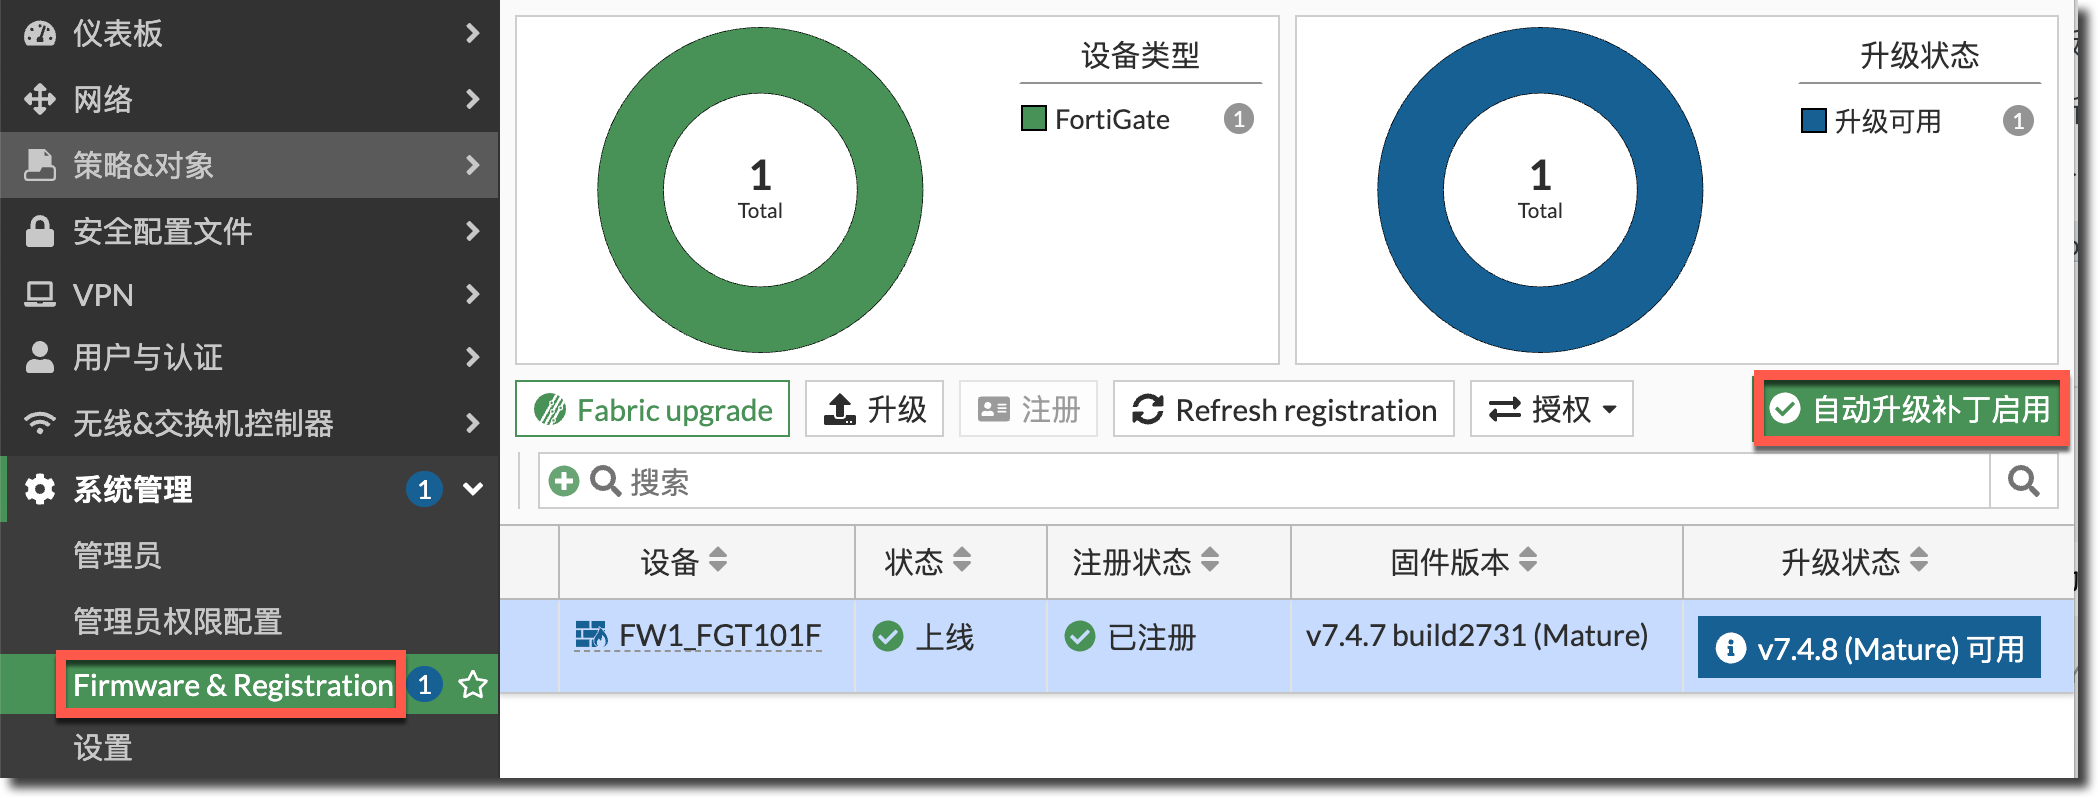Sort by the 固件版本 column arrows

1528,560
